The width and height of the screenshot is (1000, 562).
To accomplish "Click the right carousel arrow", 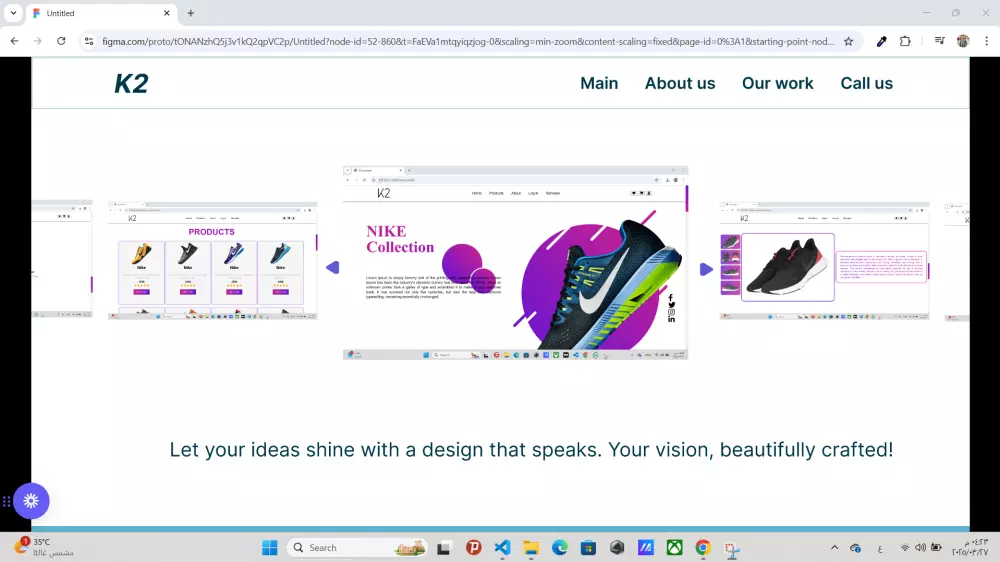I will pos(706,269).
